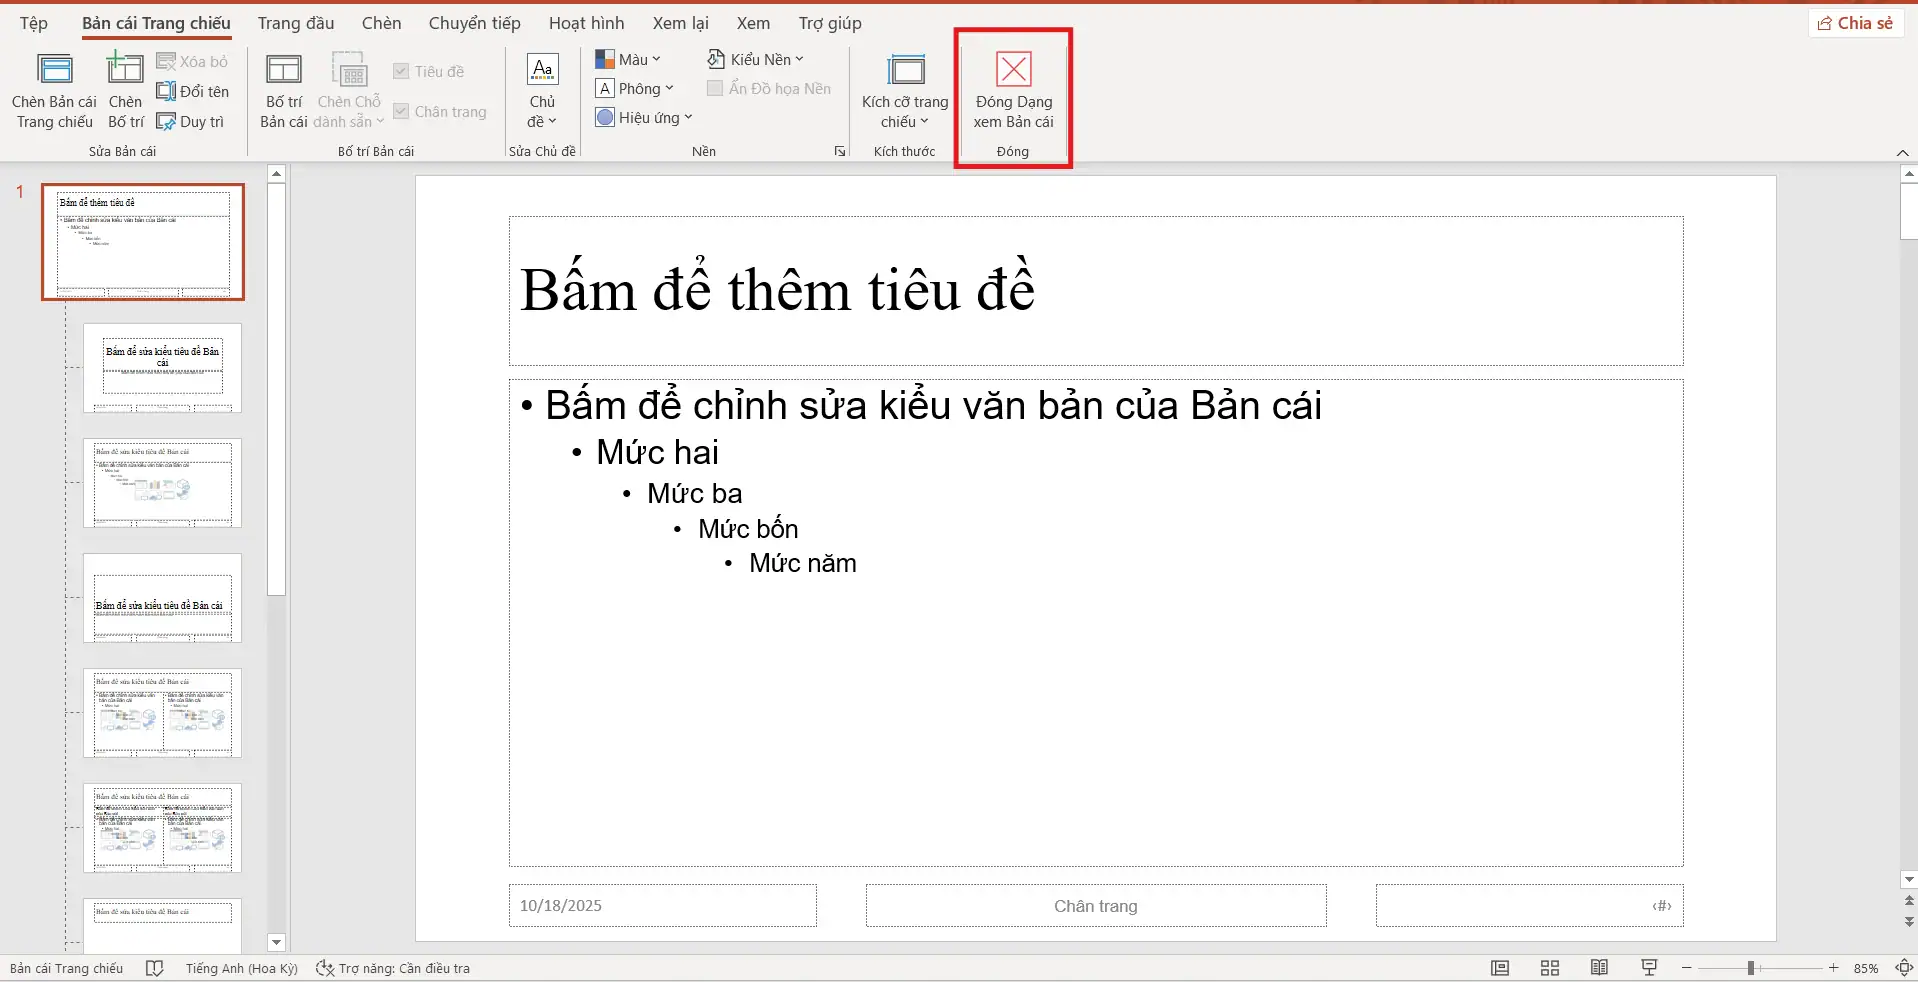
Task: Open the Nền format dialog launcher
Action: [839, 151]
